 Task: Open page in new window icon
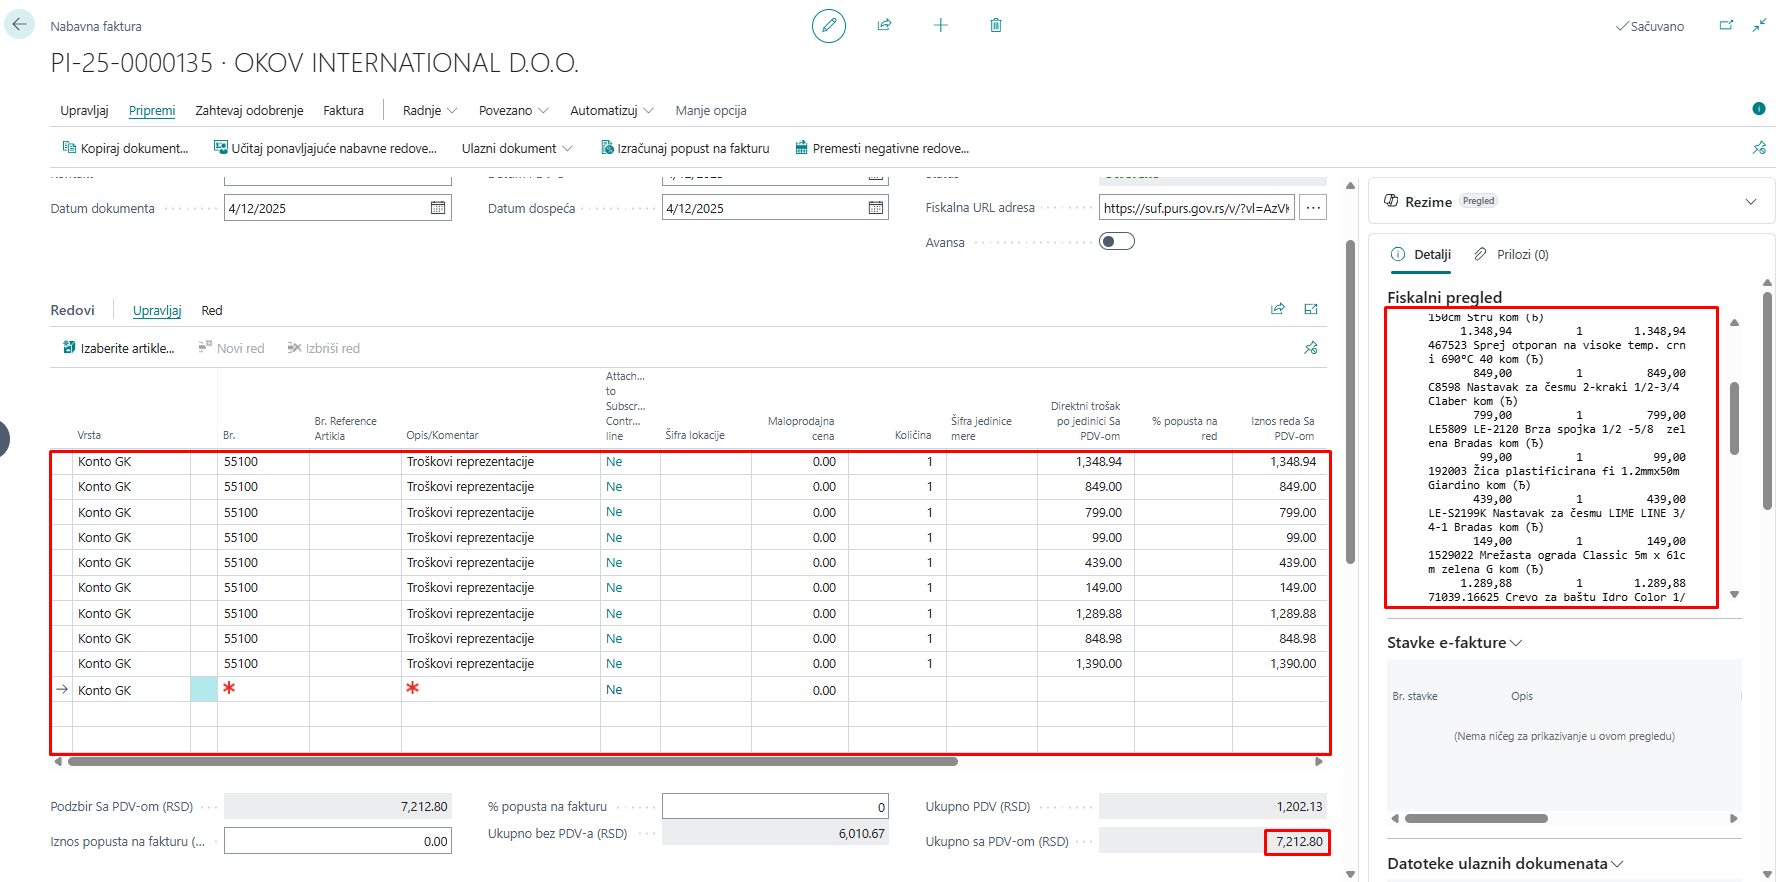1726,26
